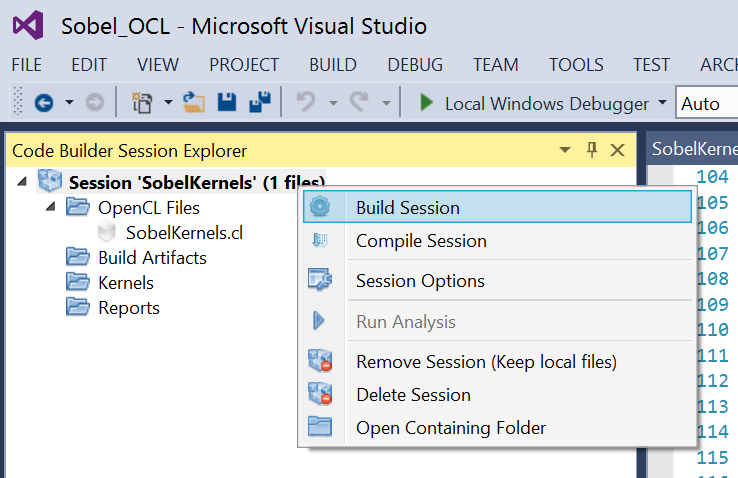Image resolution: width=738 pixels, height=478 pixels.
Task: Collapse the OpenCL Files folder node
Action: coord(51,207)
